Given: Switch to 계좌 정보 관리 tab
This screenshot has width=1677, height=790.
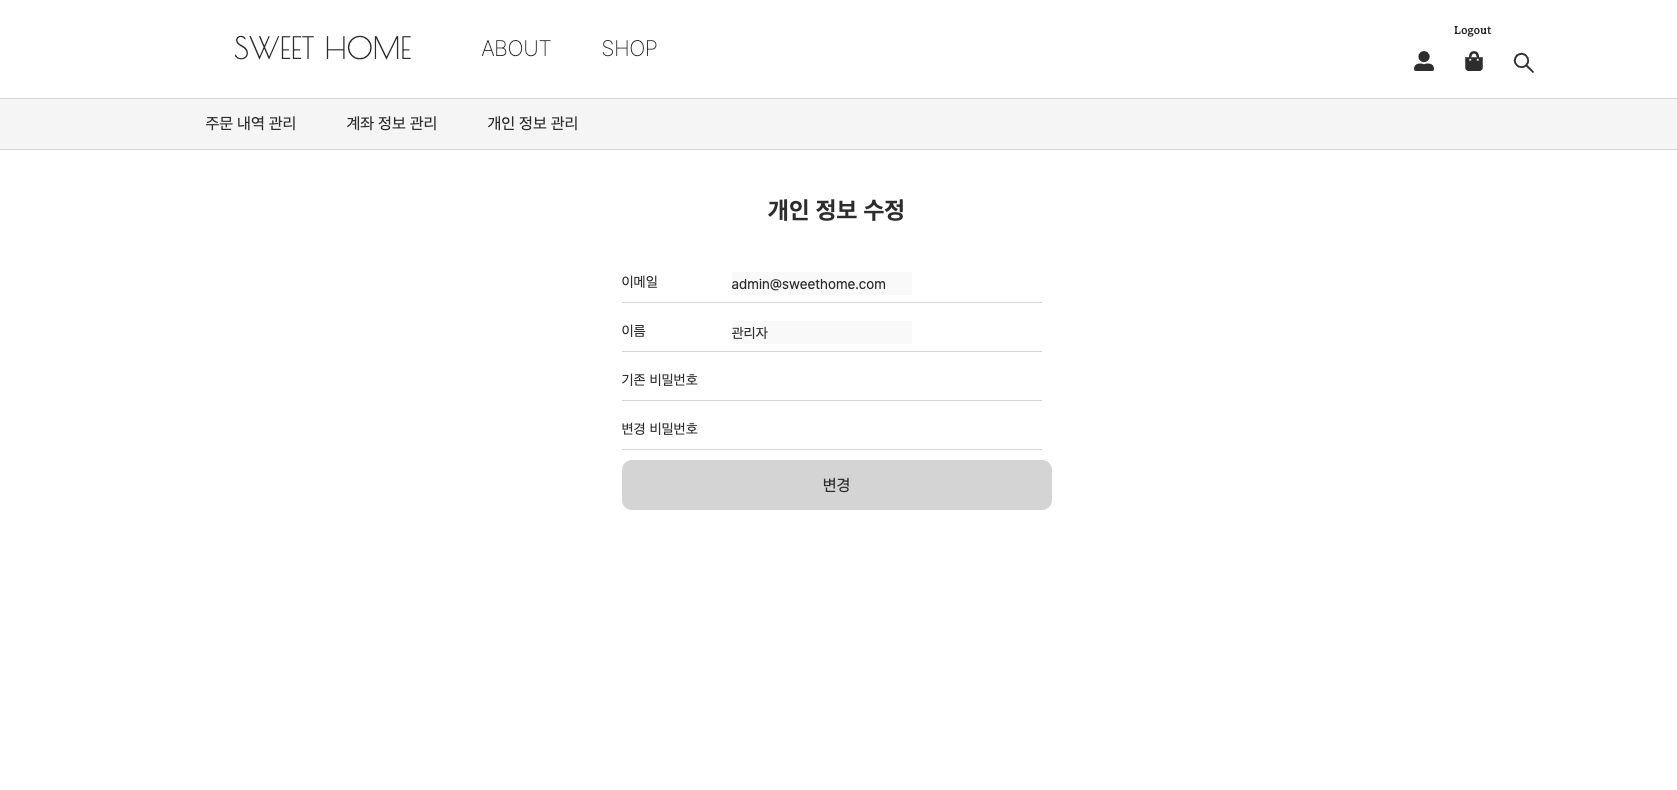Looking at the screenshot, I should click(x=392, y=123).
